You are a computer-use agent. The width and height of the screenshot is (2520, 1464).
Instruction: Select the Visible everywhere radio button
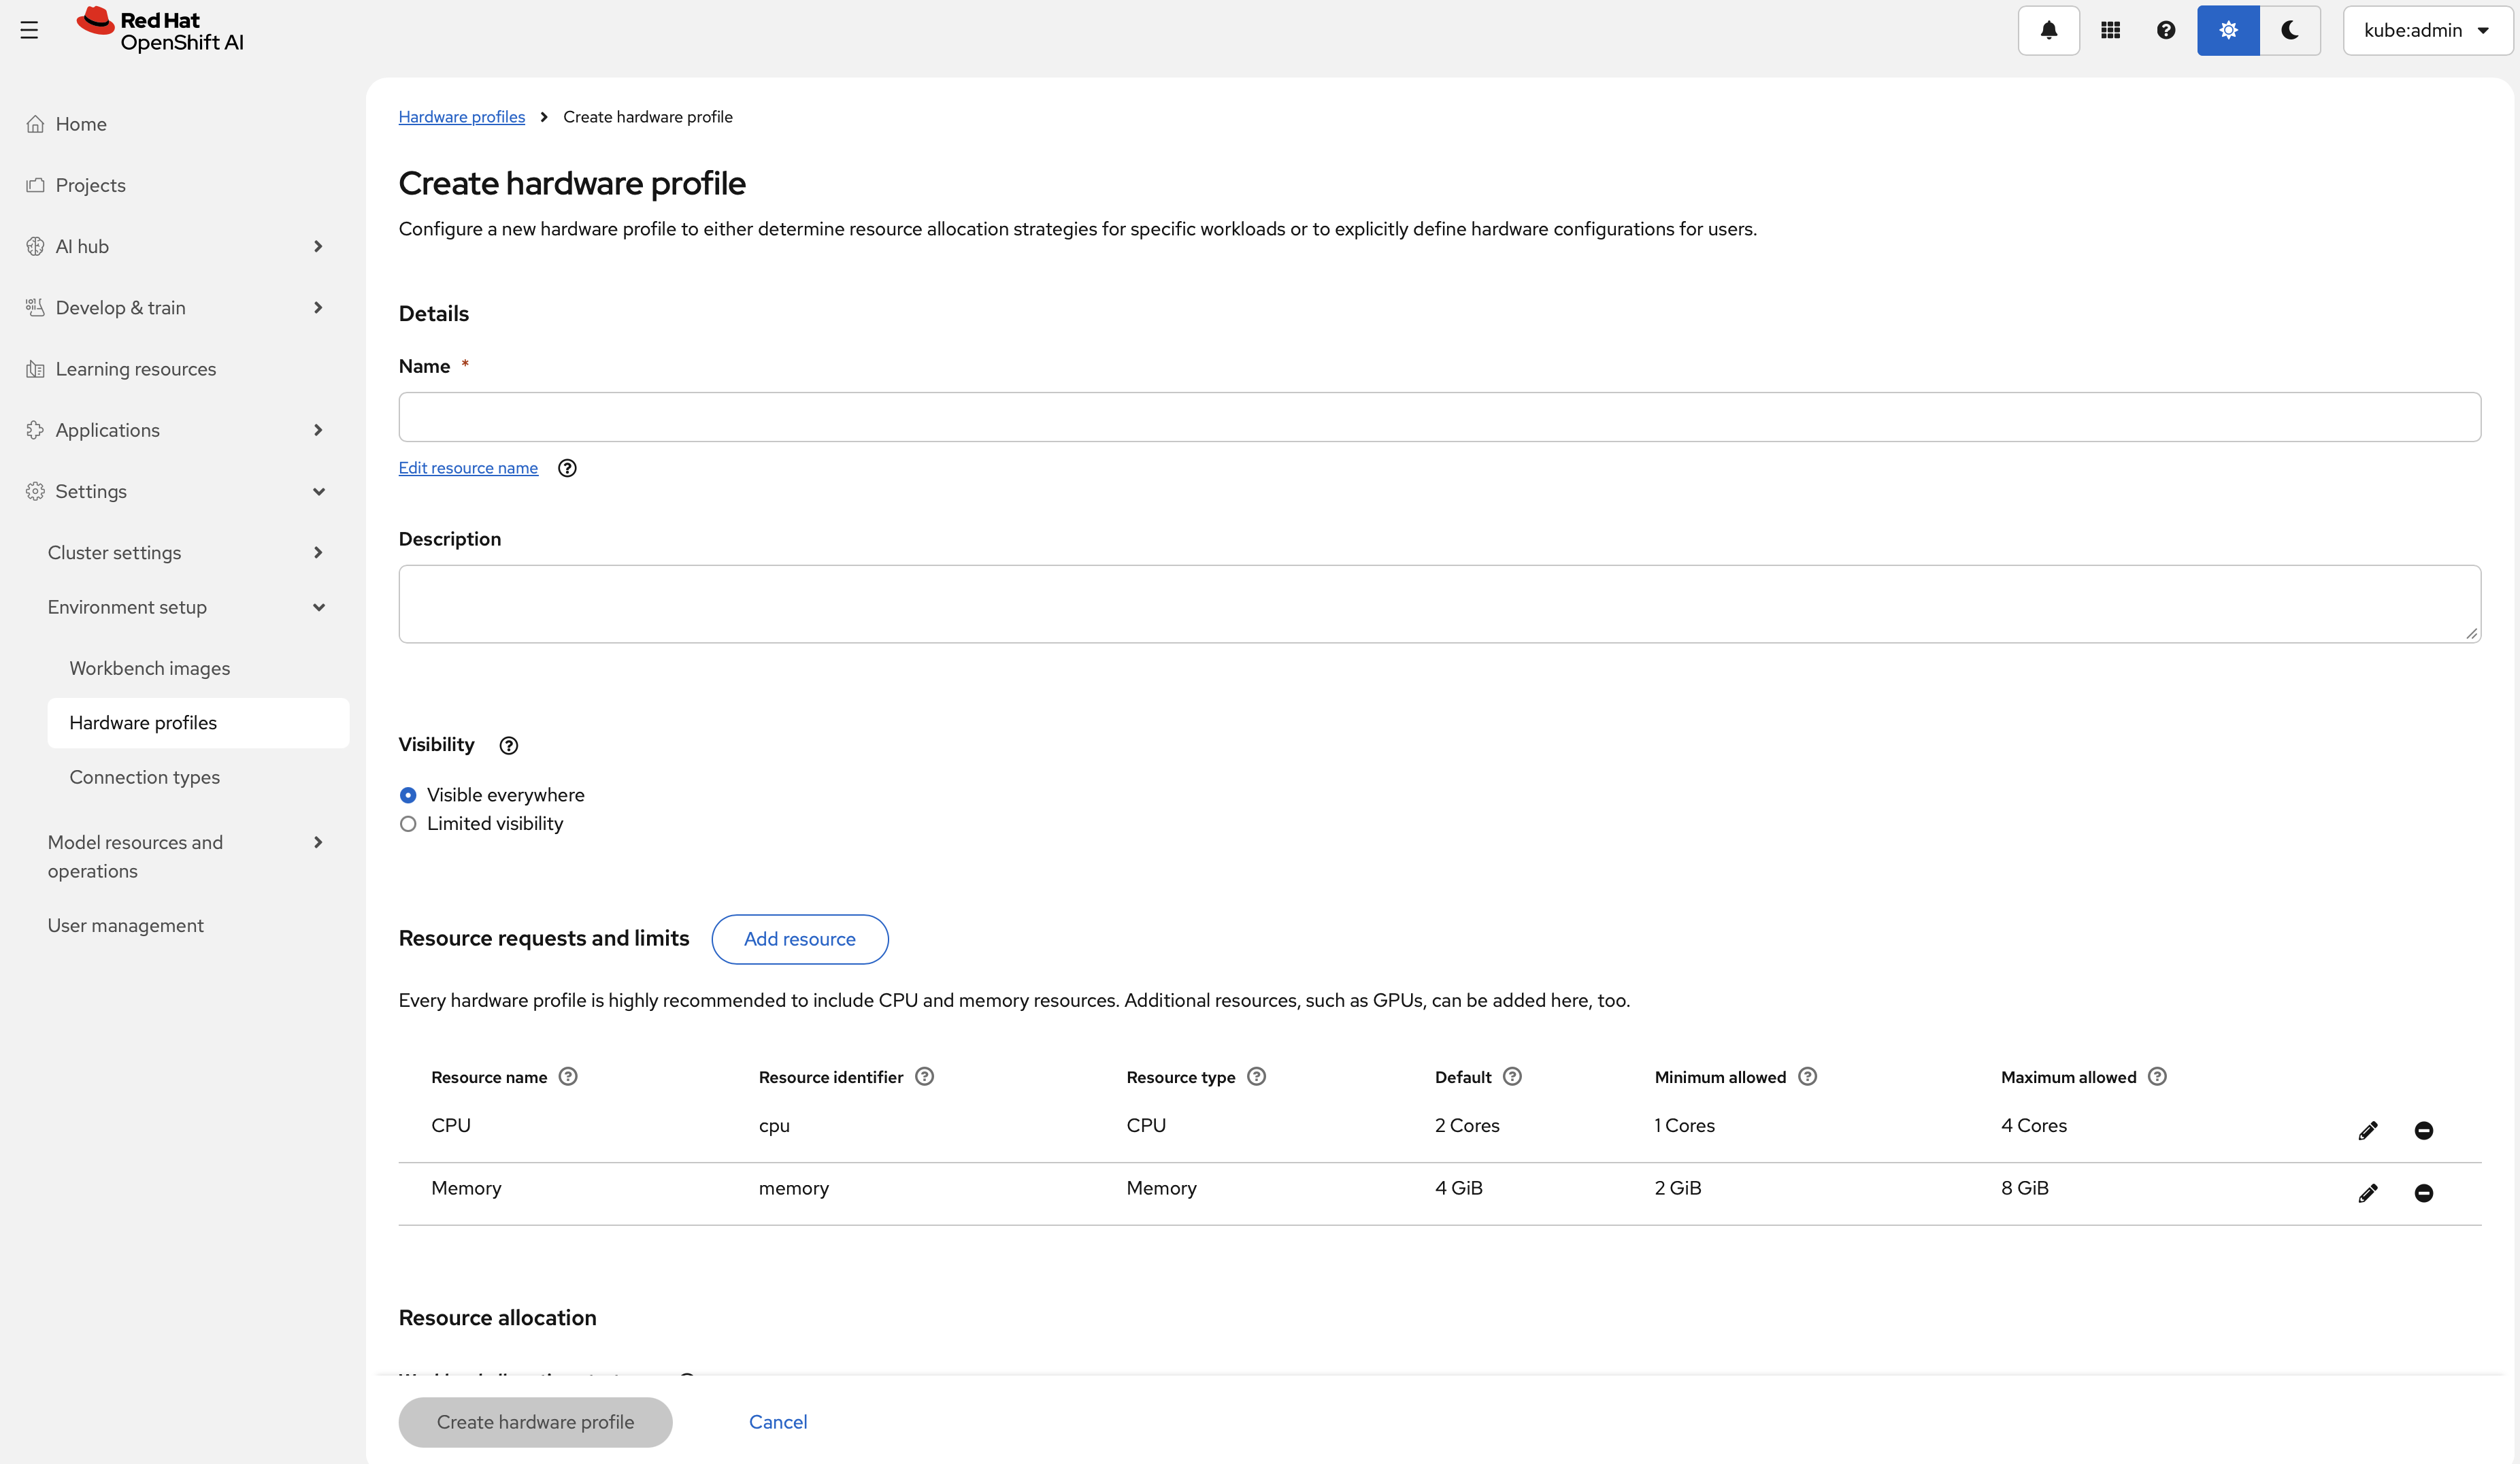pos(408,795)
